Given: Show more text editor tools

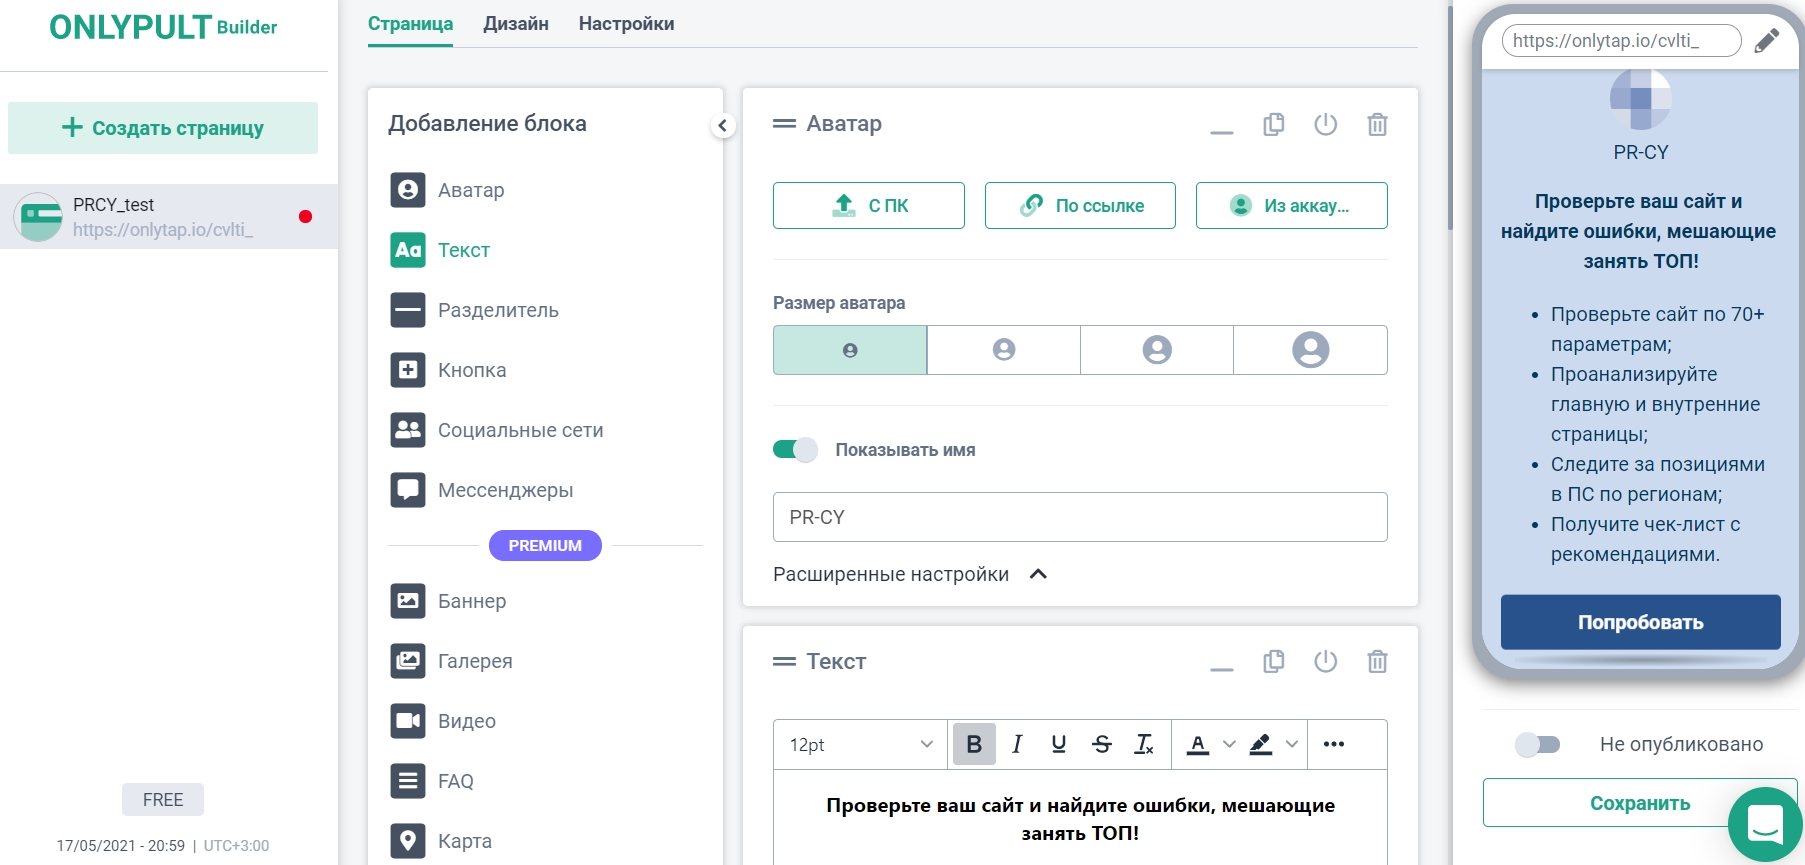Looking at the screenshot, I should [x=1334, y=744].
